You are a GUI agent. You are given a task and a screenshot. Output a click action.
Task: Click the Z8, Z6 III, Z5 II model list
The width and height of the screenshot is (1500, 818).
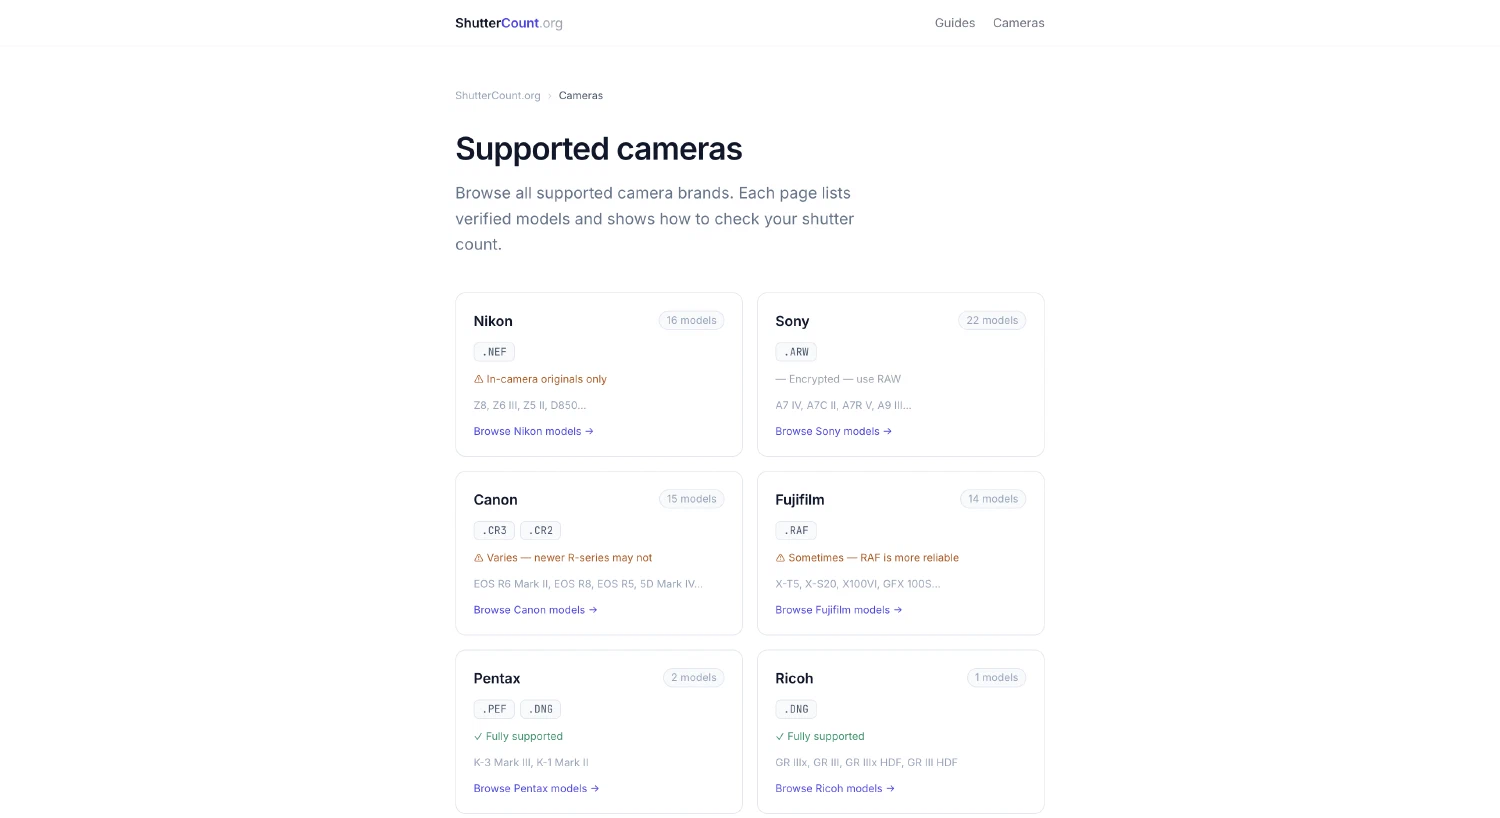tap(530, 405)
